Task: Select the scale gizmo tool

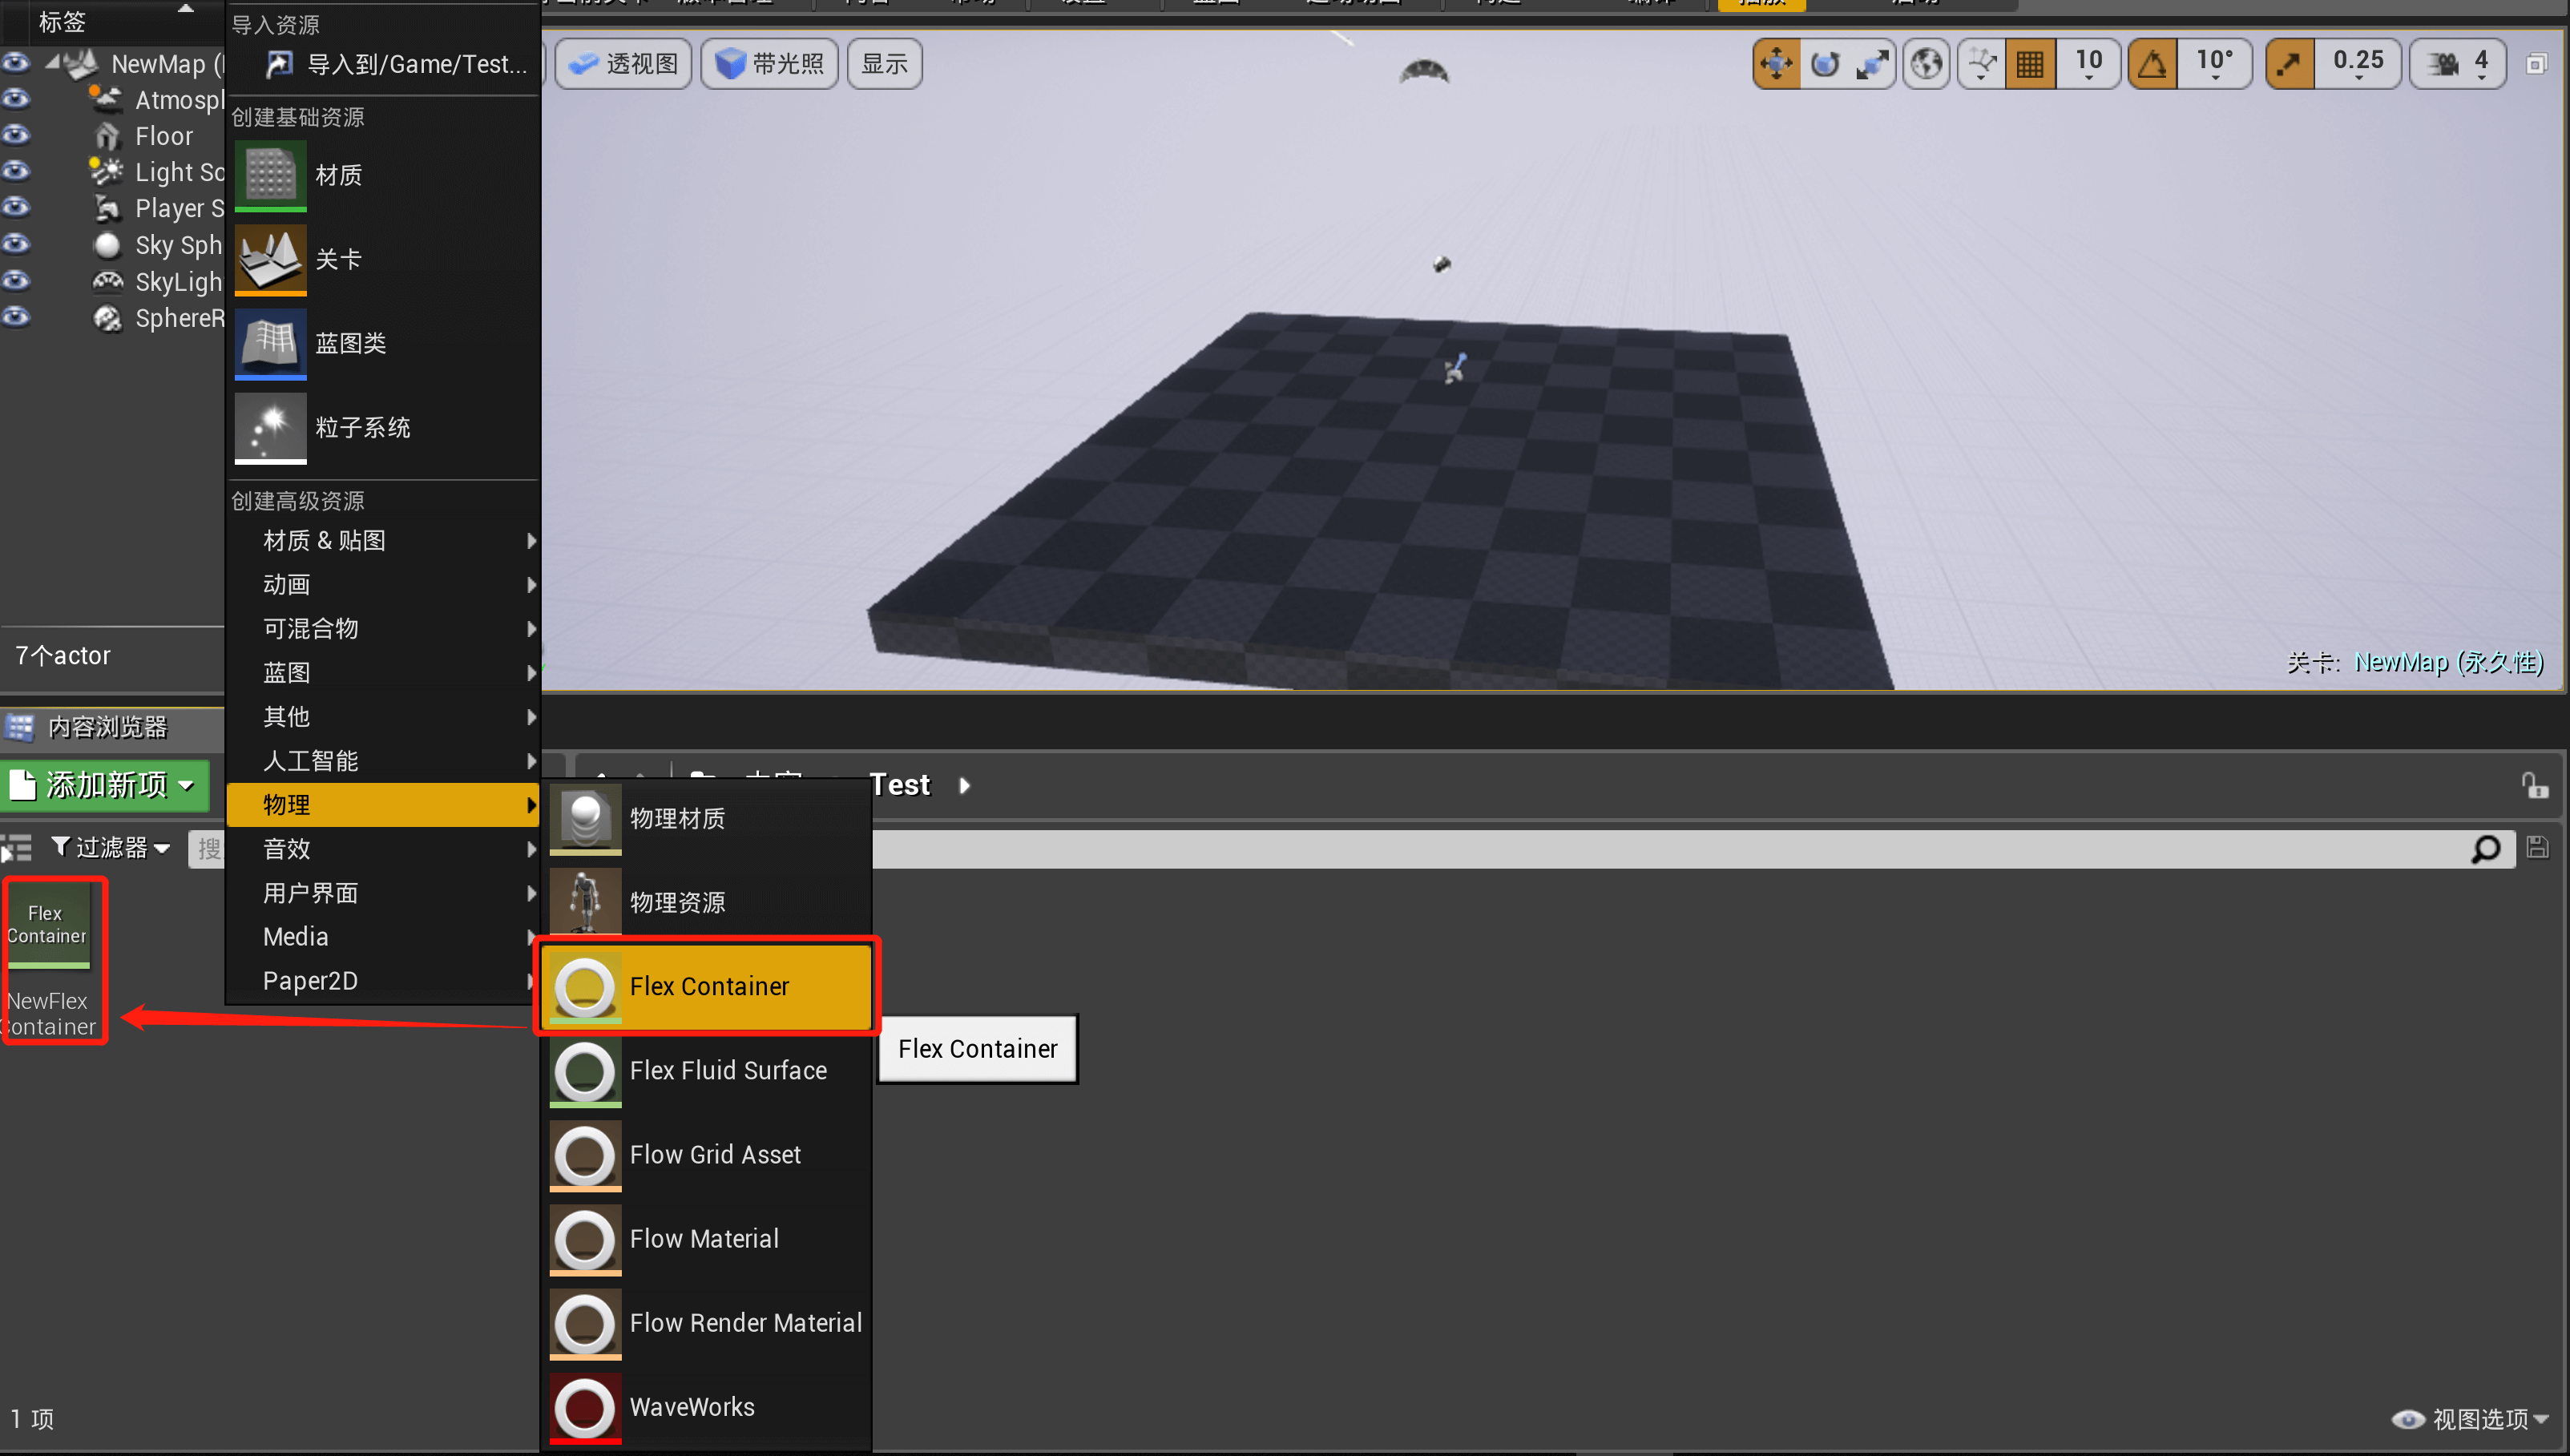Action: 1872,64
